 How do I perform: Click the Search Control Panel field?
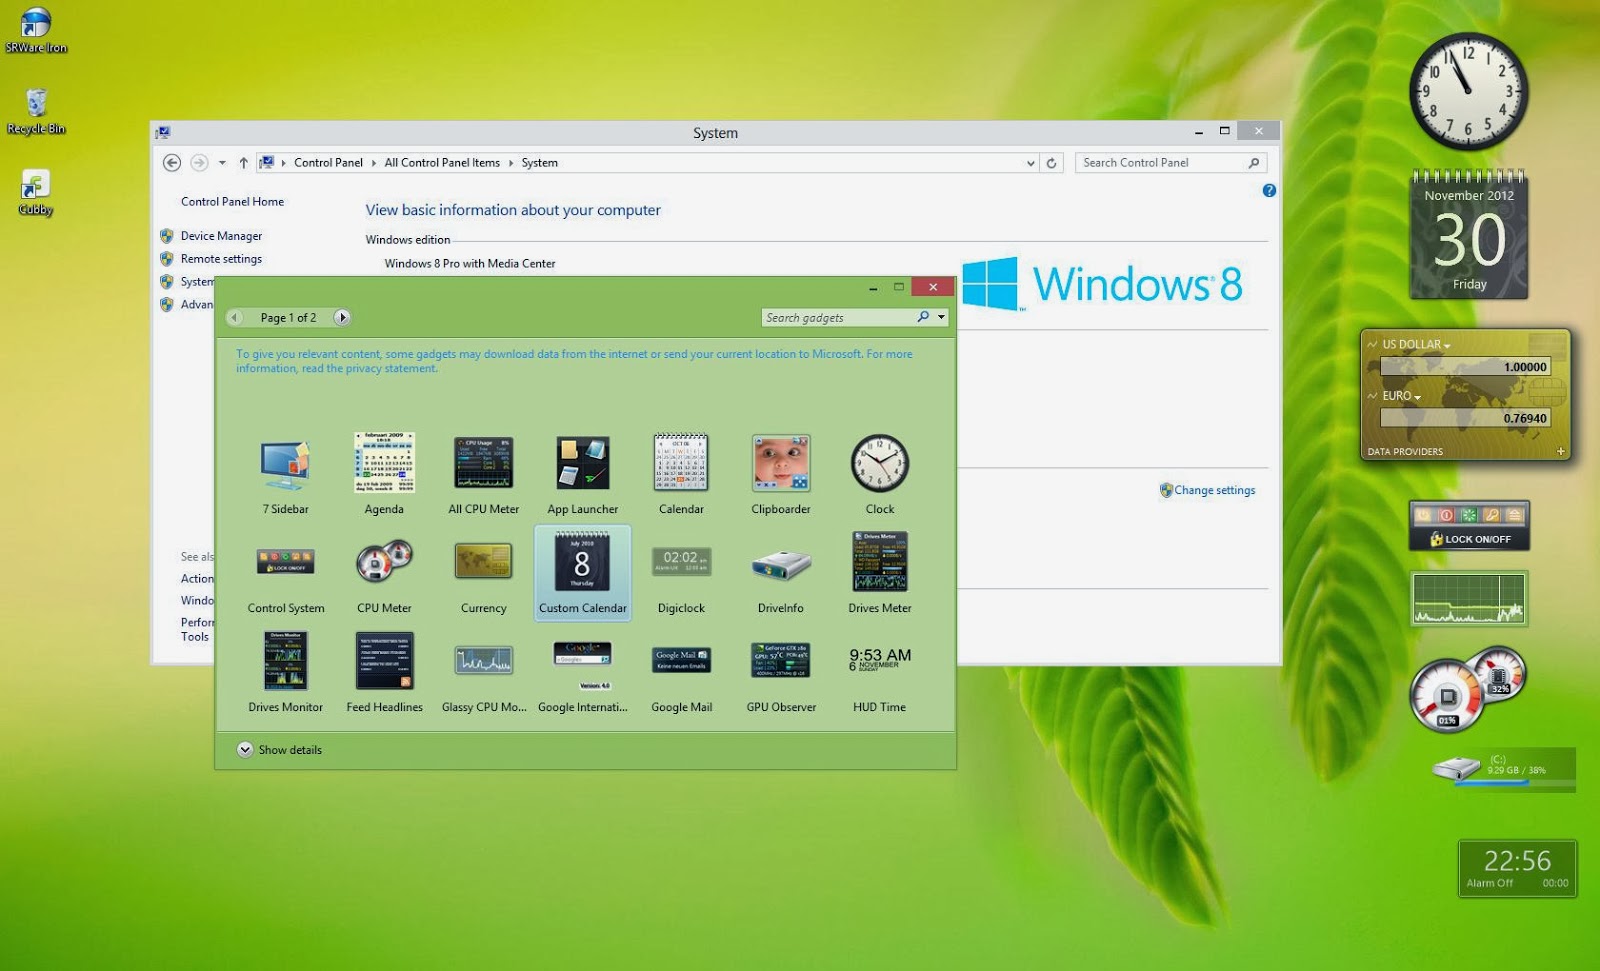point(1171,163)
